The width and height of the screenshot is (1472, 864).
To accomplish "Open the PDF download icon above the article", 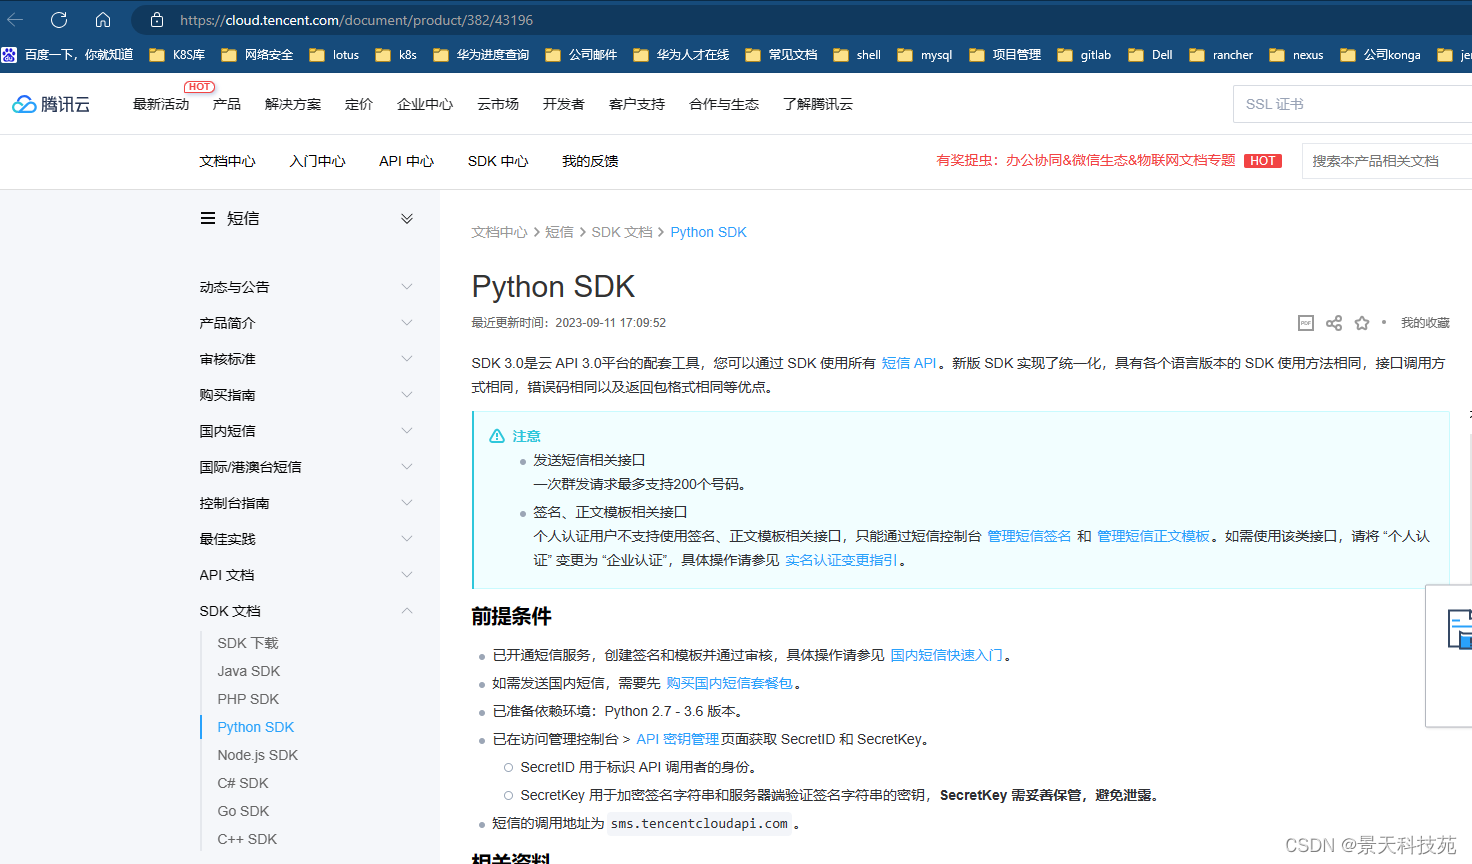I will 1305,322.
